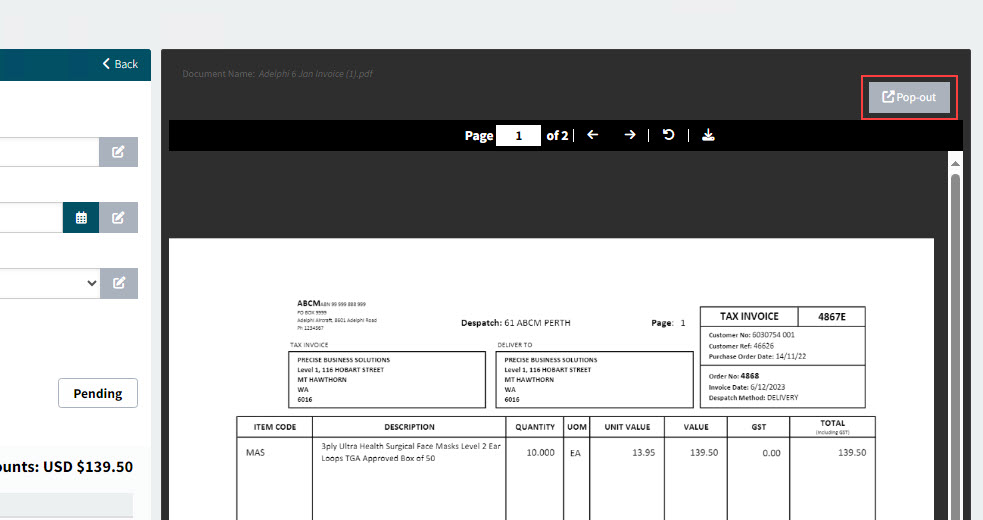Image resolution: width=983 pixels, height=520 pixels.
Task: Click the scrollbar up arrow in the viewer
Action: tap(955, 163)
